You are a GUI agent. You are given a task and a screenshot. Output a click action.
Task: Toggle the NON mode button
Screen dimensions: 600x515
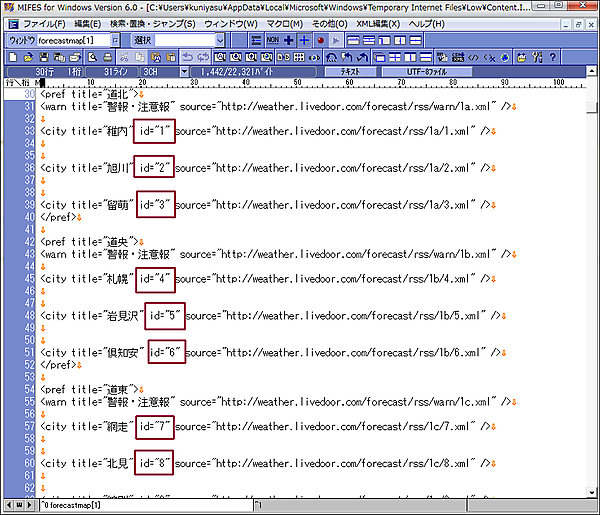270,40
